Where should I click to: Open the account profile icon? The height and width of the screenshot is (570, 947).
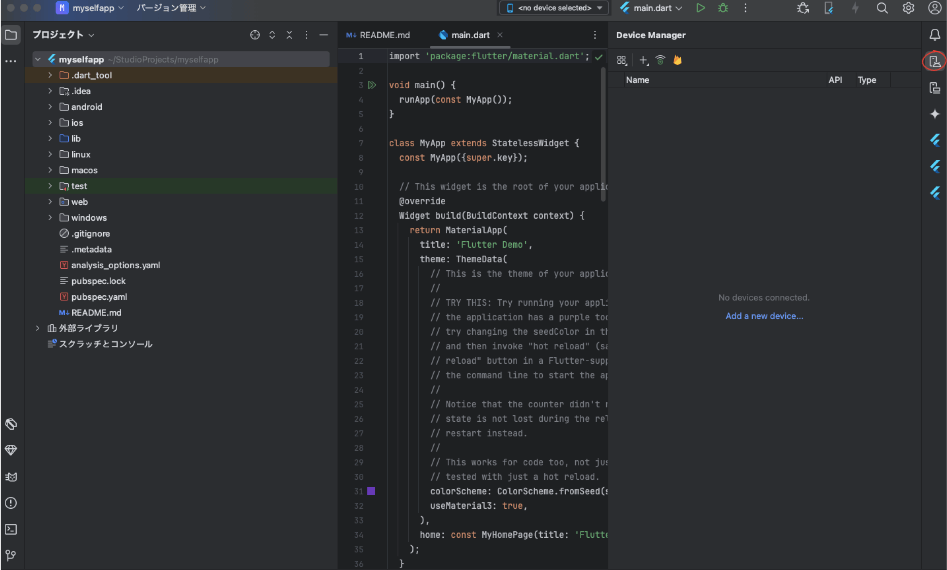click(x=934, y=8)
